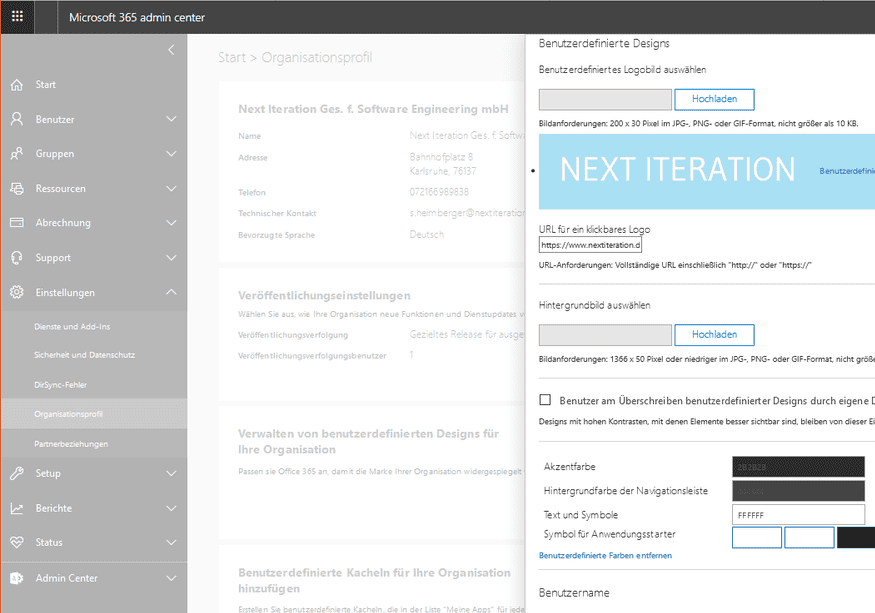Expand the Berichte chevron
This screenshot has width=875, height=613.
click(171, 508)
